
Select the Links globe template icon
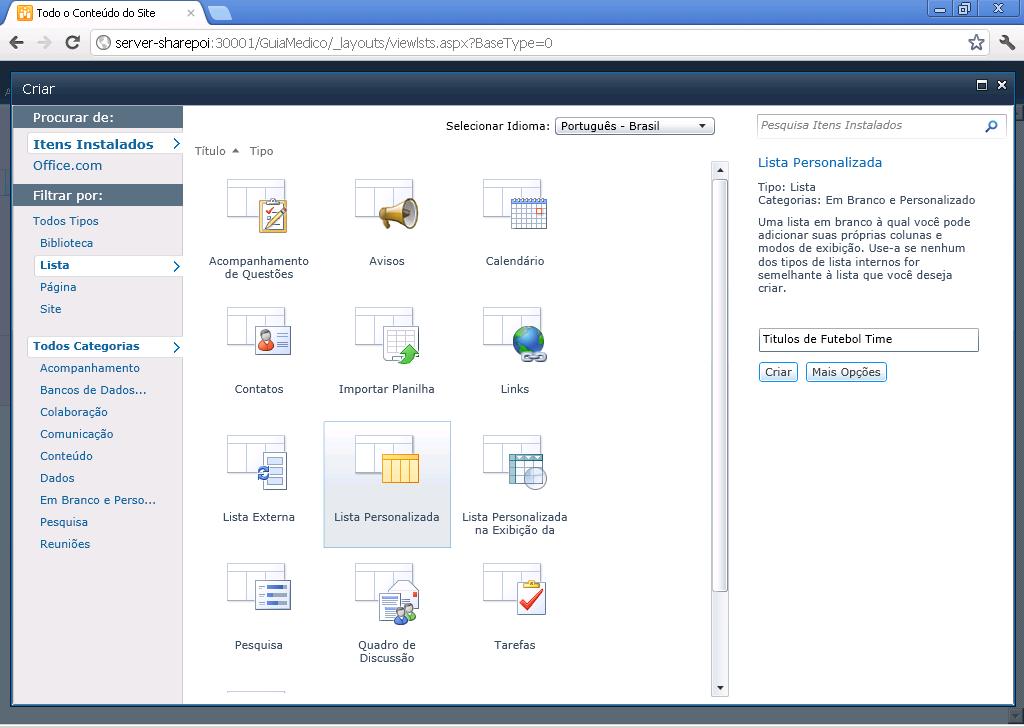[514, 335]
